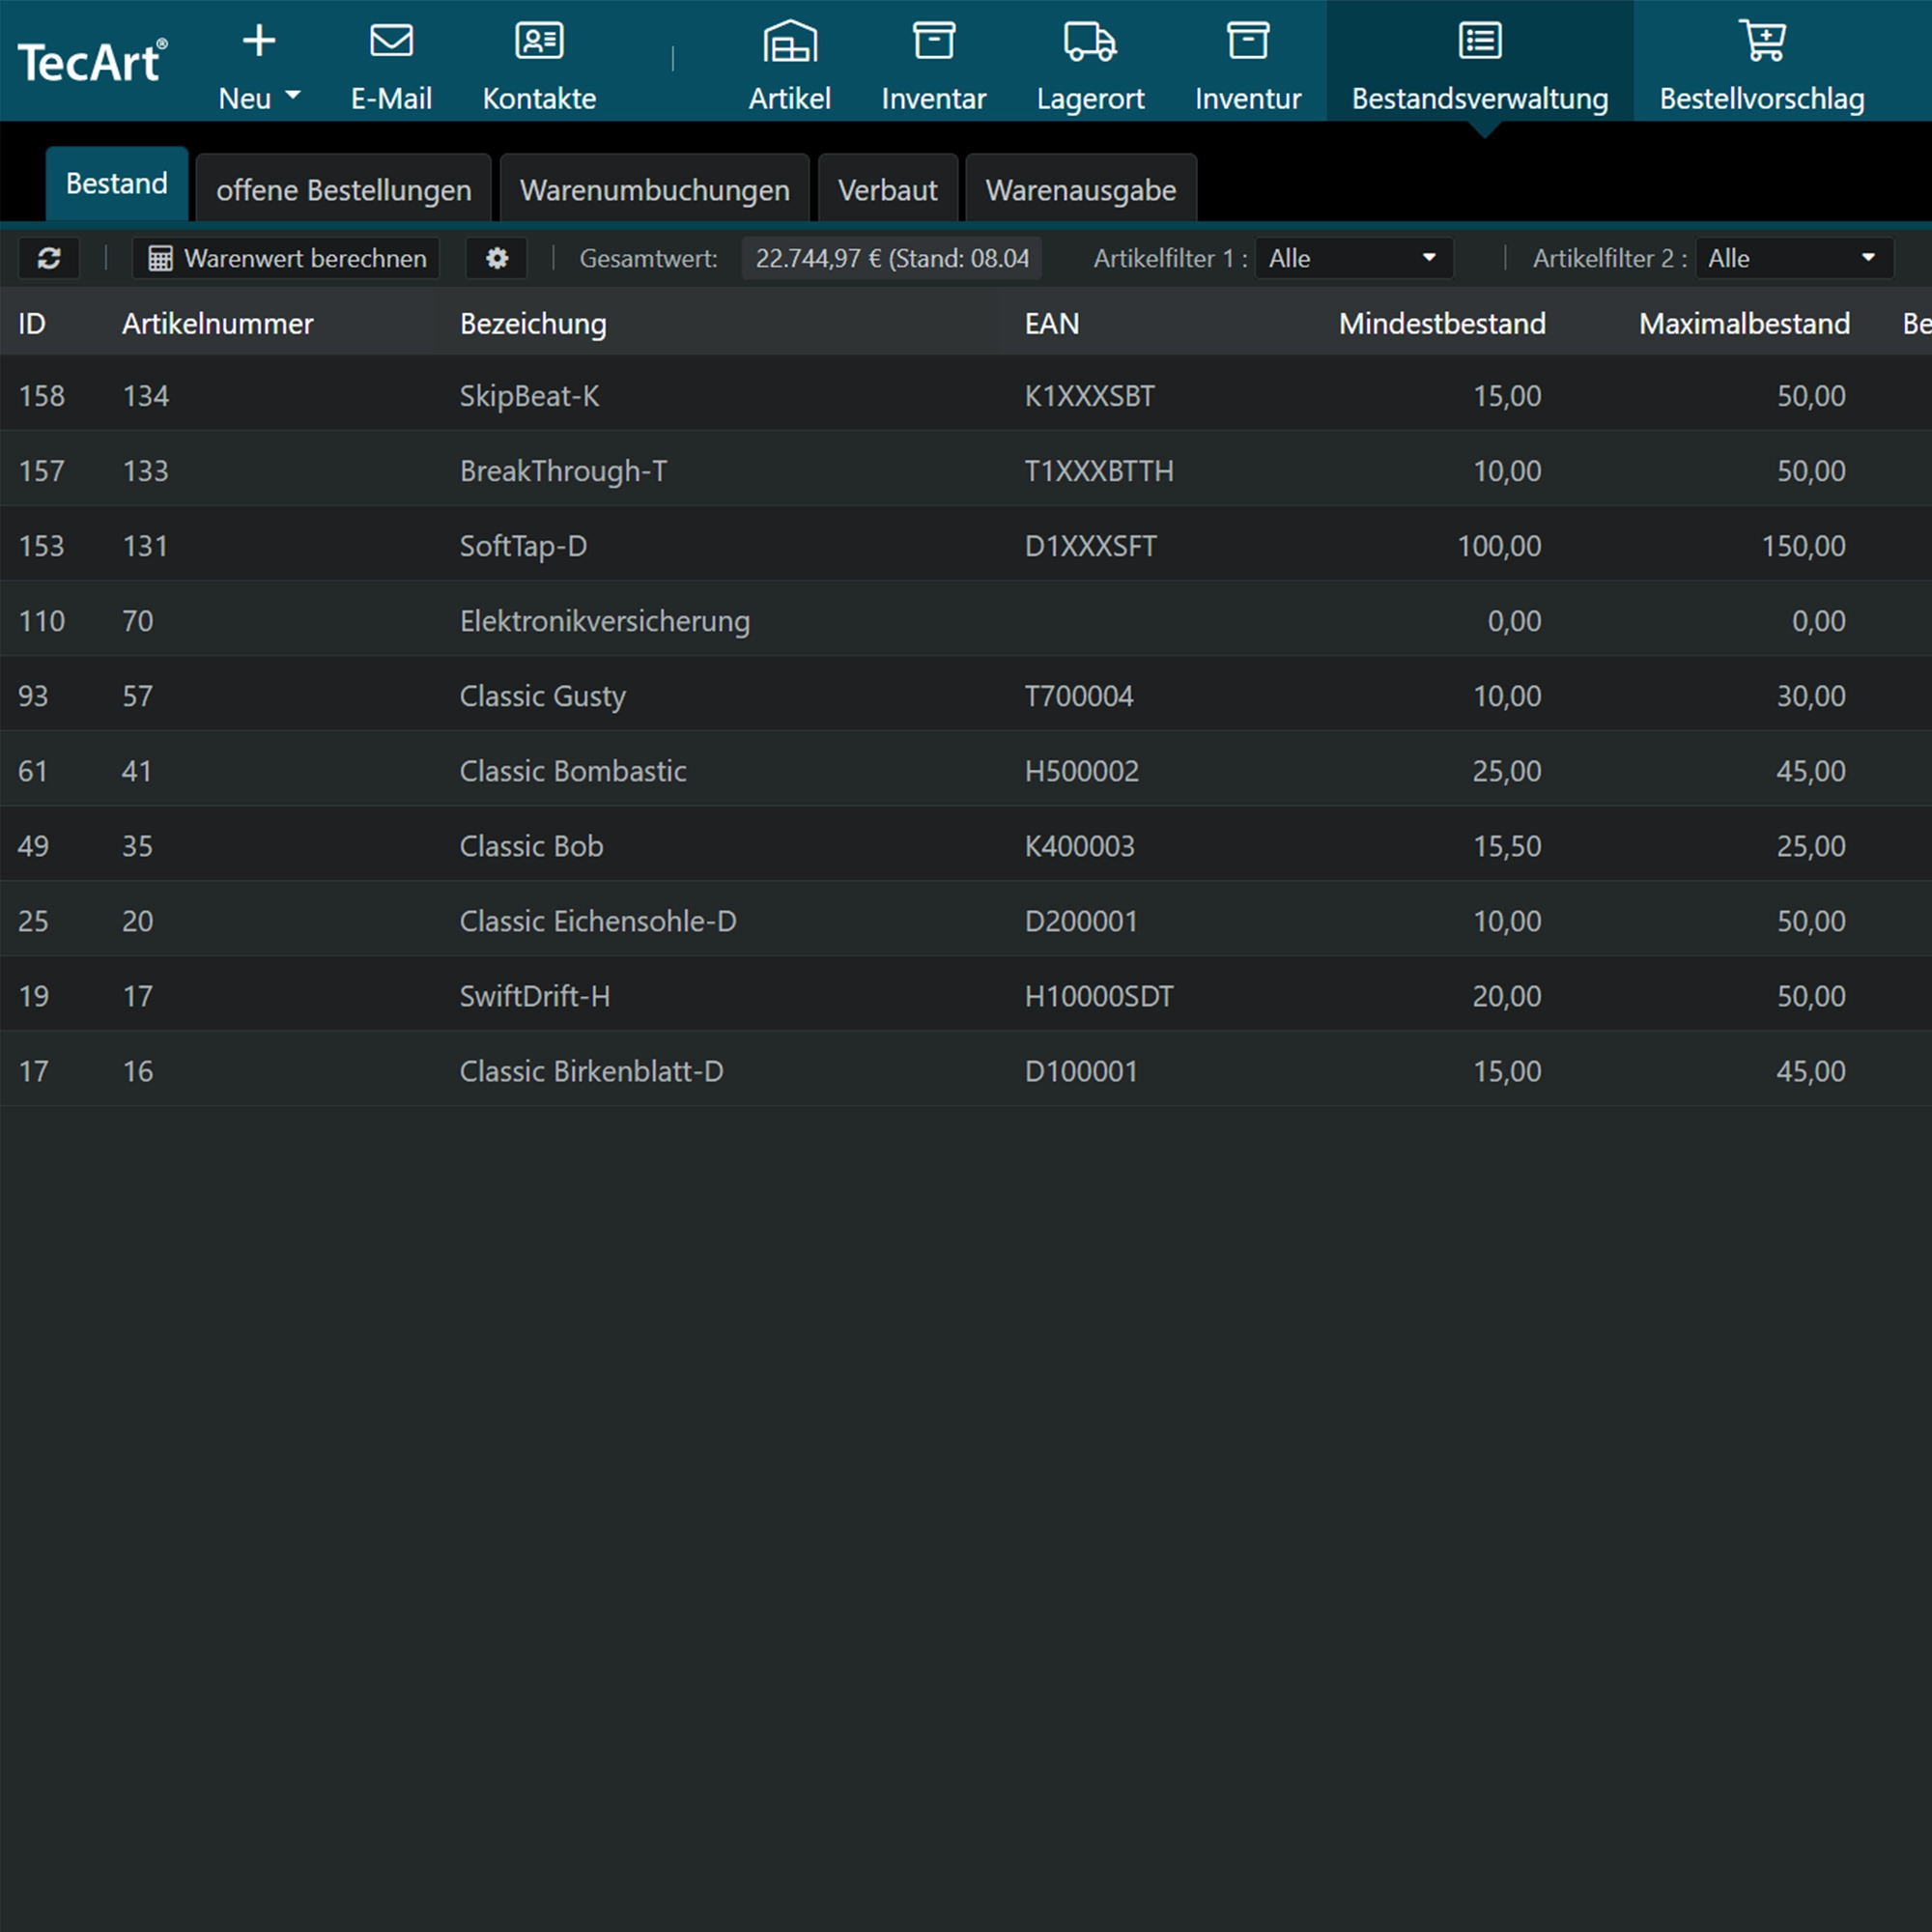Open the Neu plus menu
Screen dimensions: 1932x1932
[x=259, y=68]
